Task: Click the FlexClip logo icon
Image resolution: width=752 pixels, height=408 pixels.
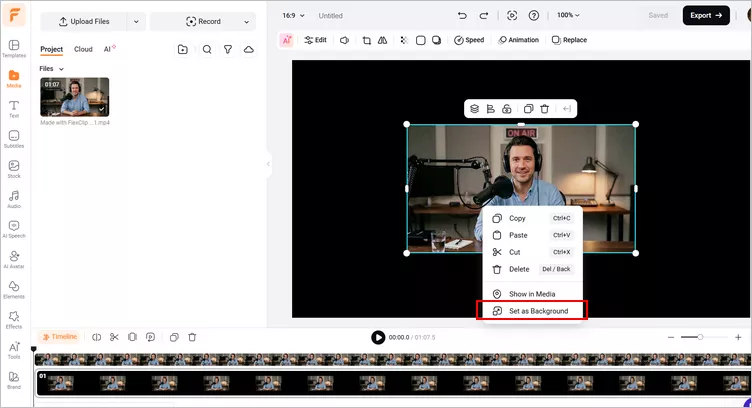Action: pyautogui.click(x=14, y=15)
